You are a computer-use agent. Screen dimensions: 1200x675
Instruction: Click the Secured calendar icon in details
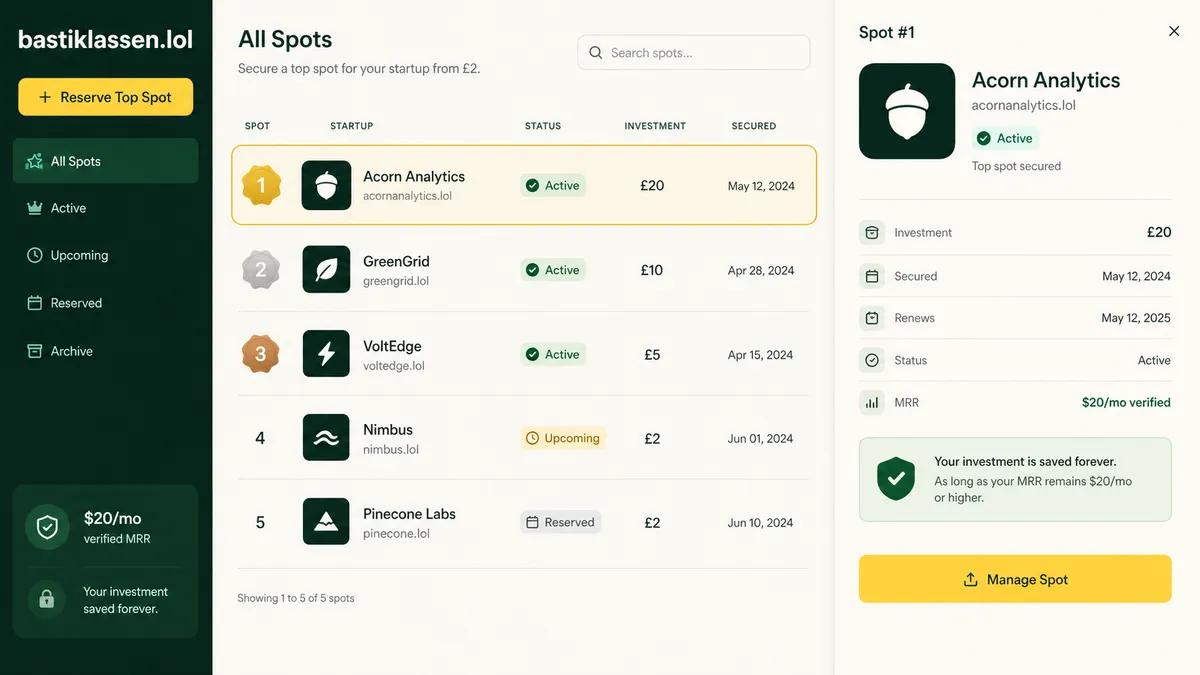(x=872, y=276)
